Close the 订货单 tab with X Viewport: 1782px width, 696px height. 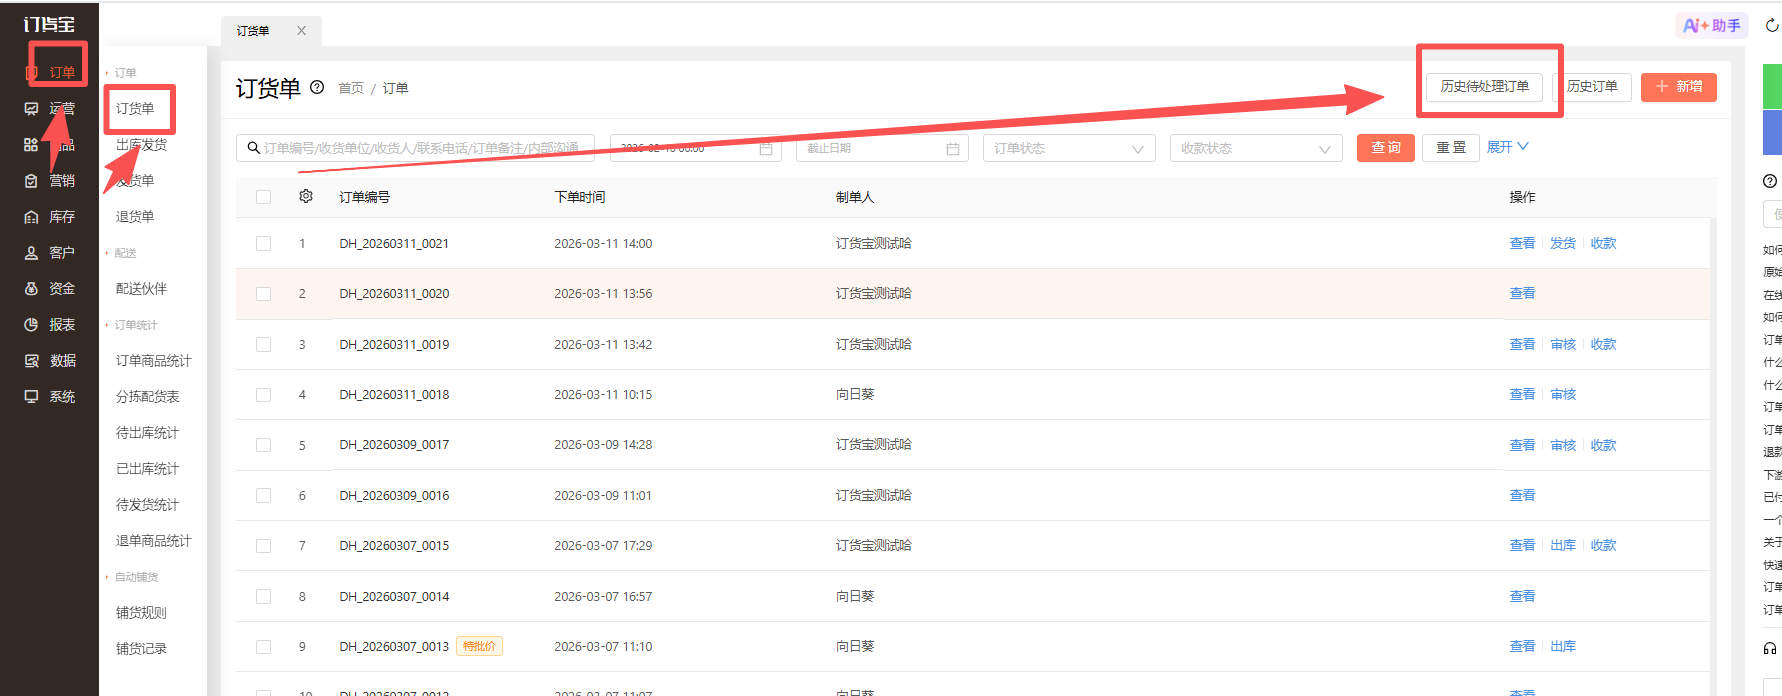(301, 31)
